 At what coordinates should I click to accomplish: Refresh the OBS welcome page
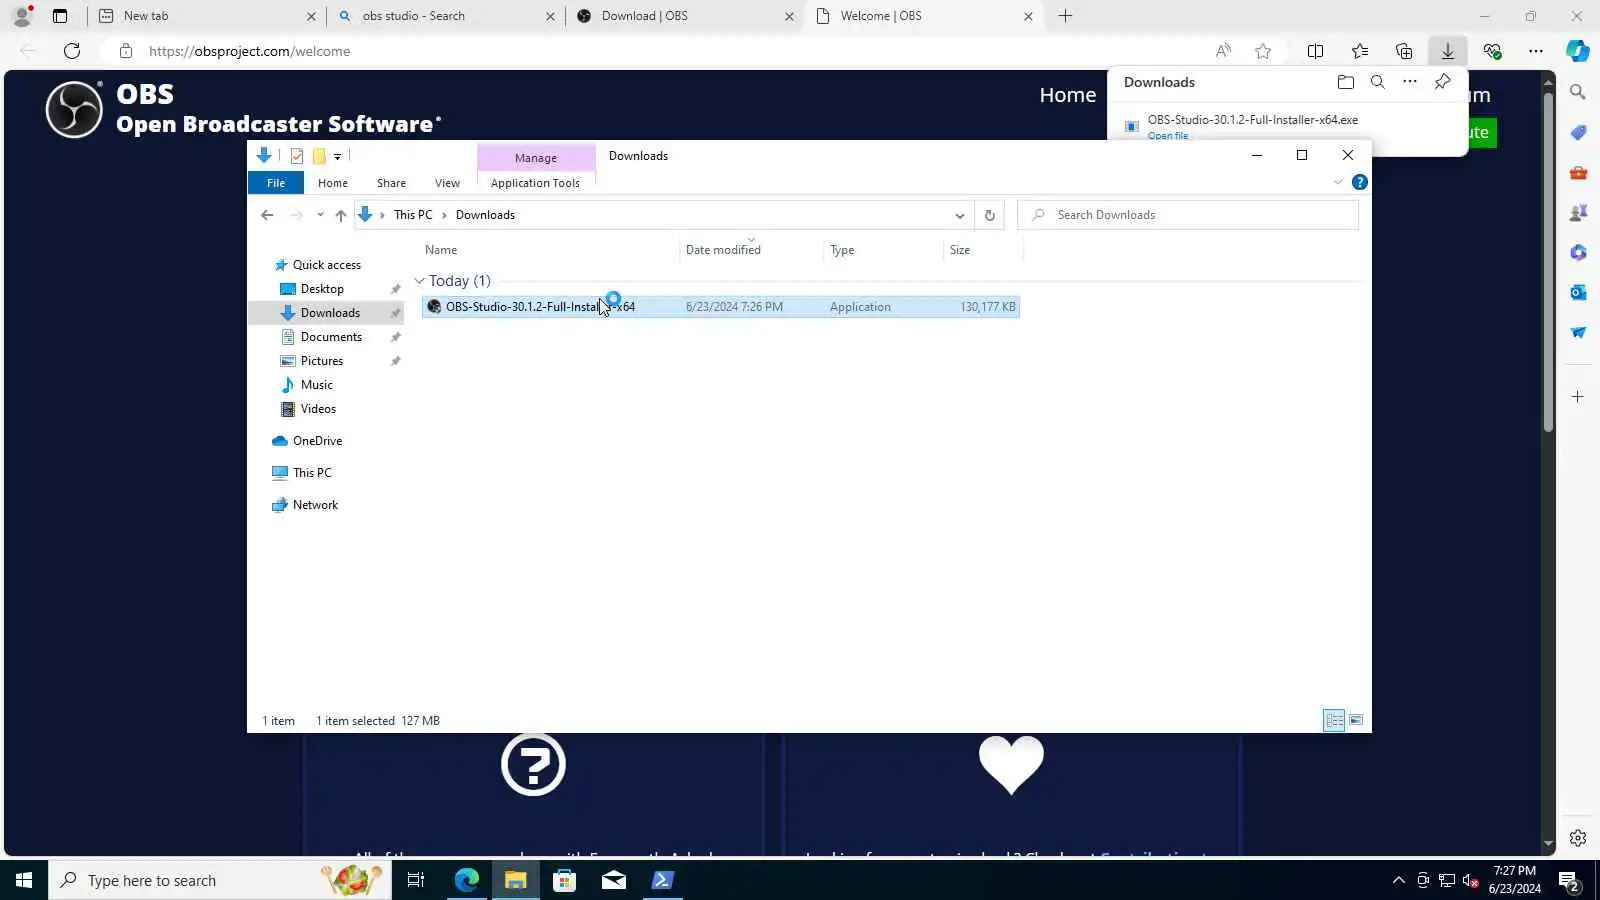72,51
